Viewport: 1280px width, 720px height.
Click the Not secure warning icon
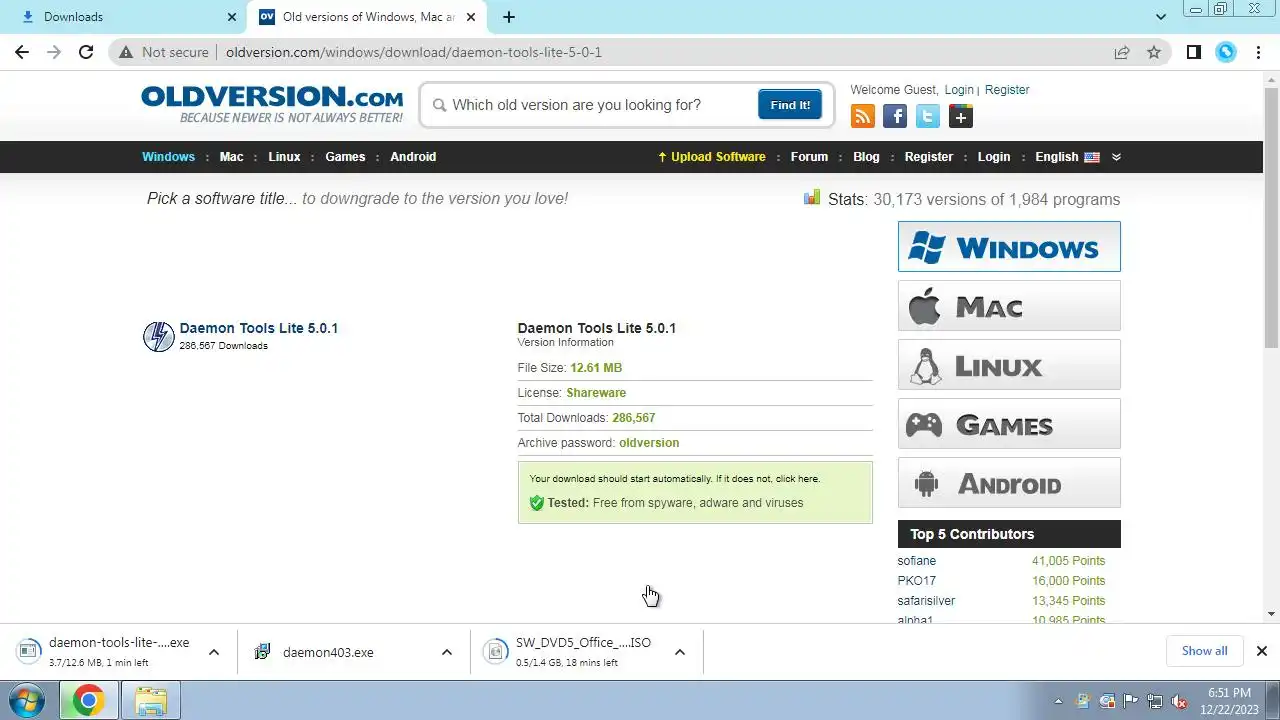tap(125, 52)
